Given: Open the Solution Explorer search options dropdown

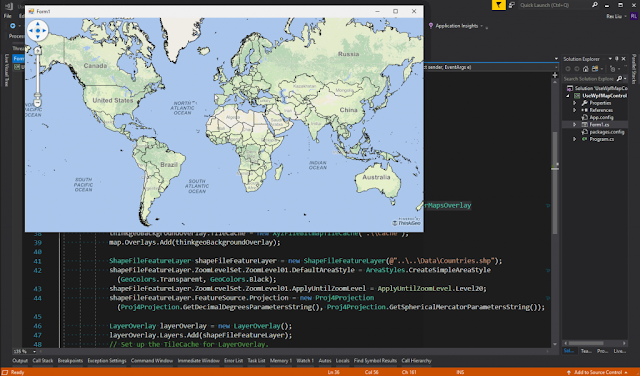Looking at the screenshot, I should pyautogui.click(x=625, y=79).
